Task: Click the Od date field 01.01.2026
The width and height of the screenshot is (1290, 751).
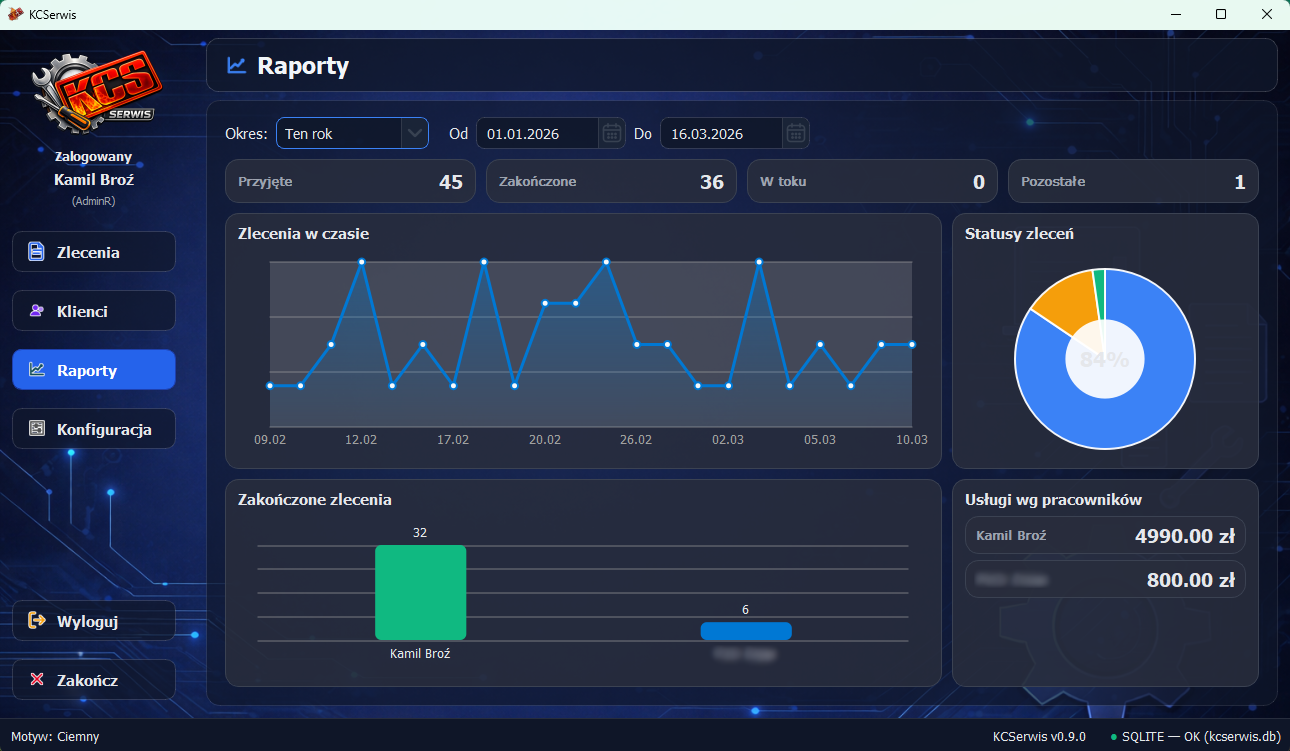Action: tap(536, 133)
